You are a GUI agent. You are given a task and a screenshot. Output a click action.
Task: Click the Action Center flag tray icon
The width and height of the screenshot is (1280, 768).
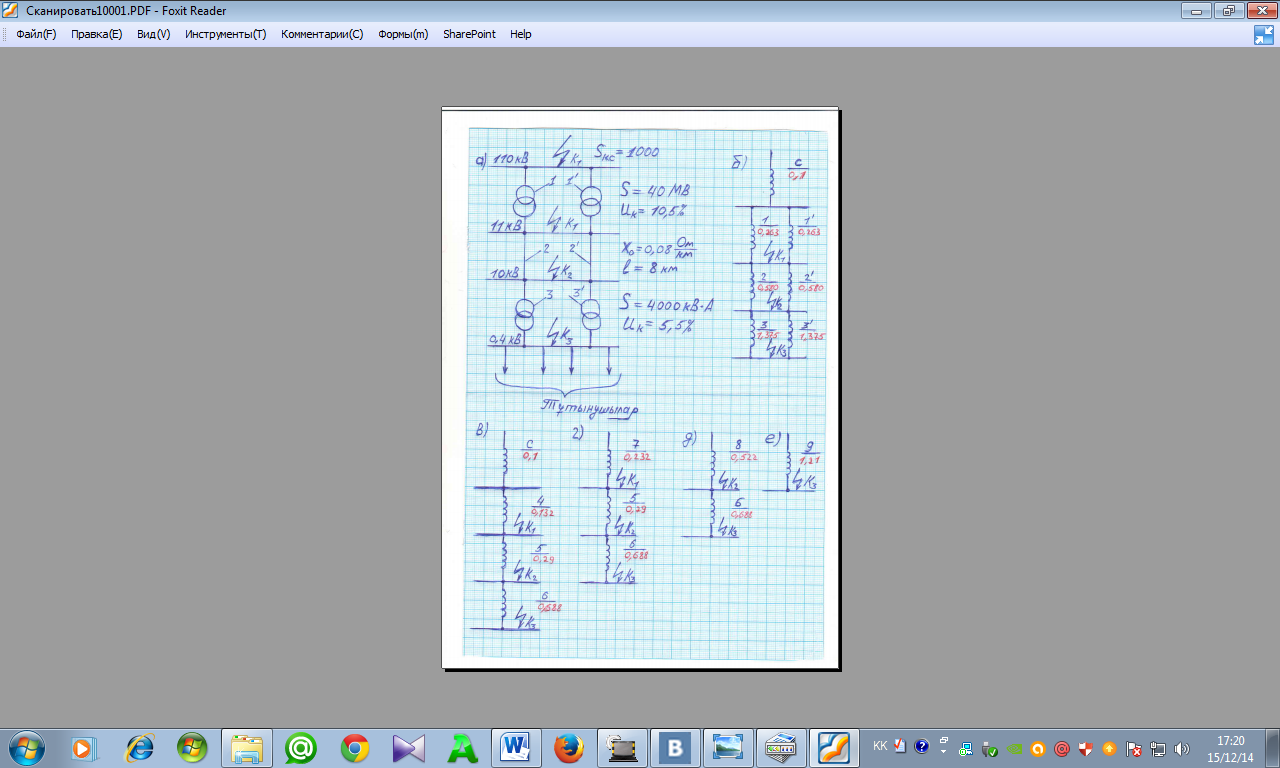coord(1134,748)
